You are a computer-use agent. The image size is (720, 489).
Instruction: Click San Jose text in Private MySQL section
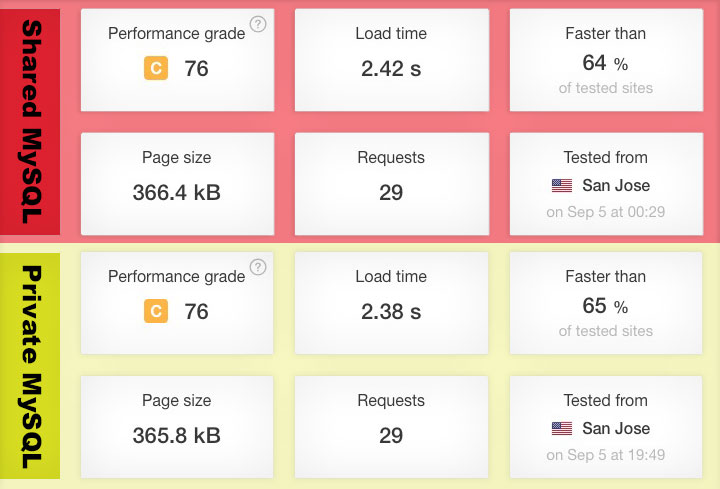tap(616, 428)
